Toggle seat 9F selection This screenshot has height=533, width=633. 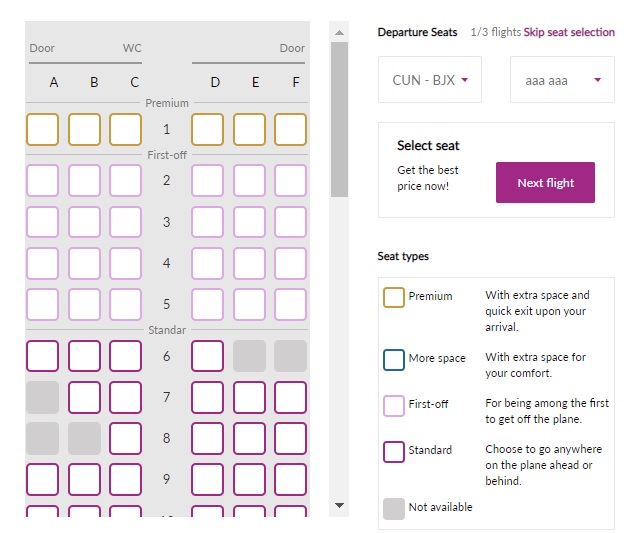click(x=290, y=480)
